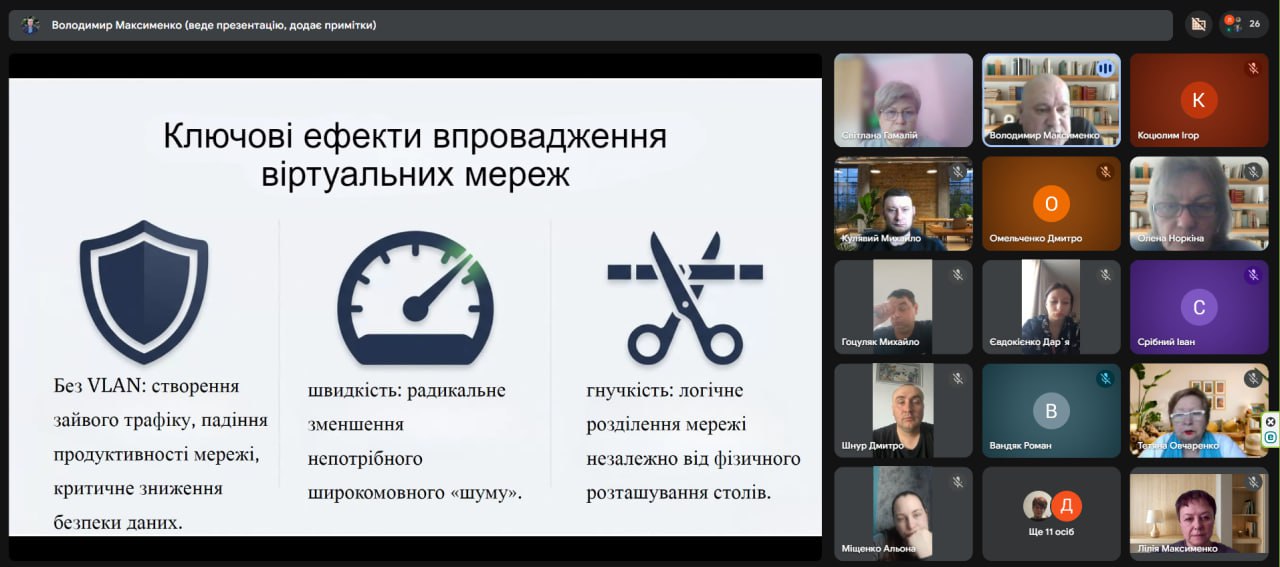
Task: Click the presenter avatar in the top bar
Action: click(31, 25)
